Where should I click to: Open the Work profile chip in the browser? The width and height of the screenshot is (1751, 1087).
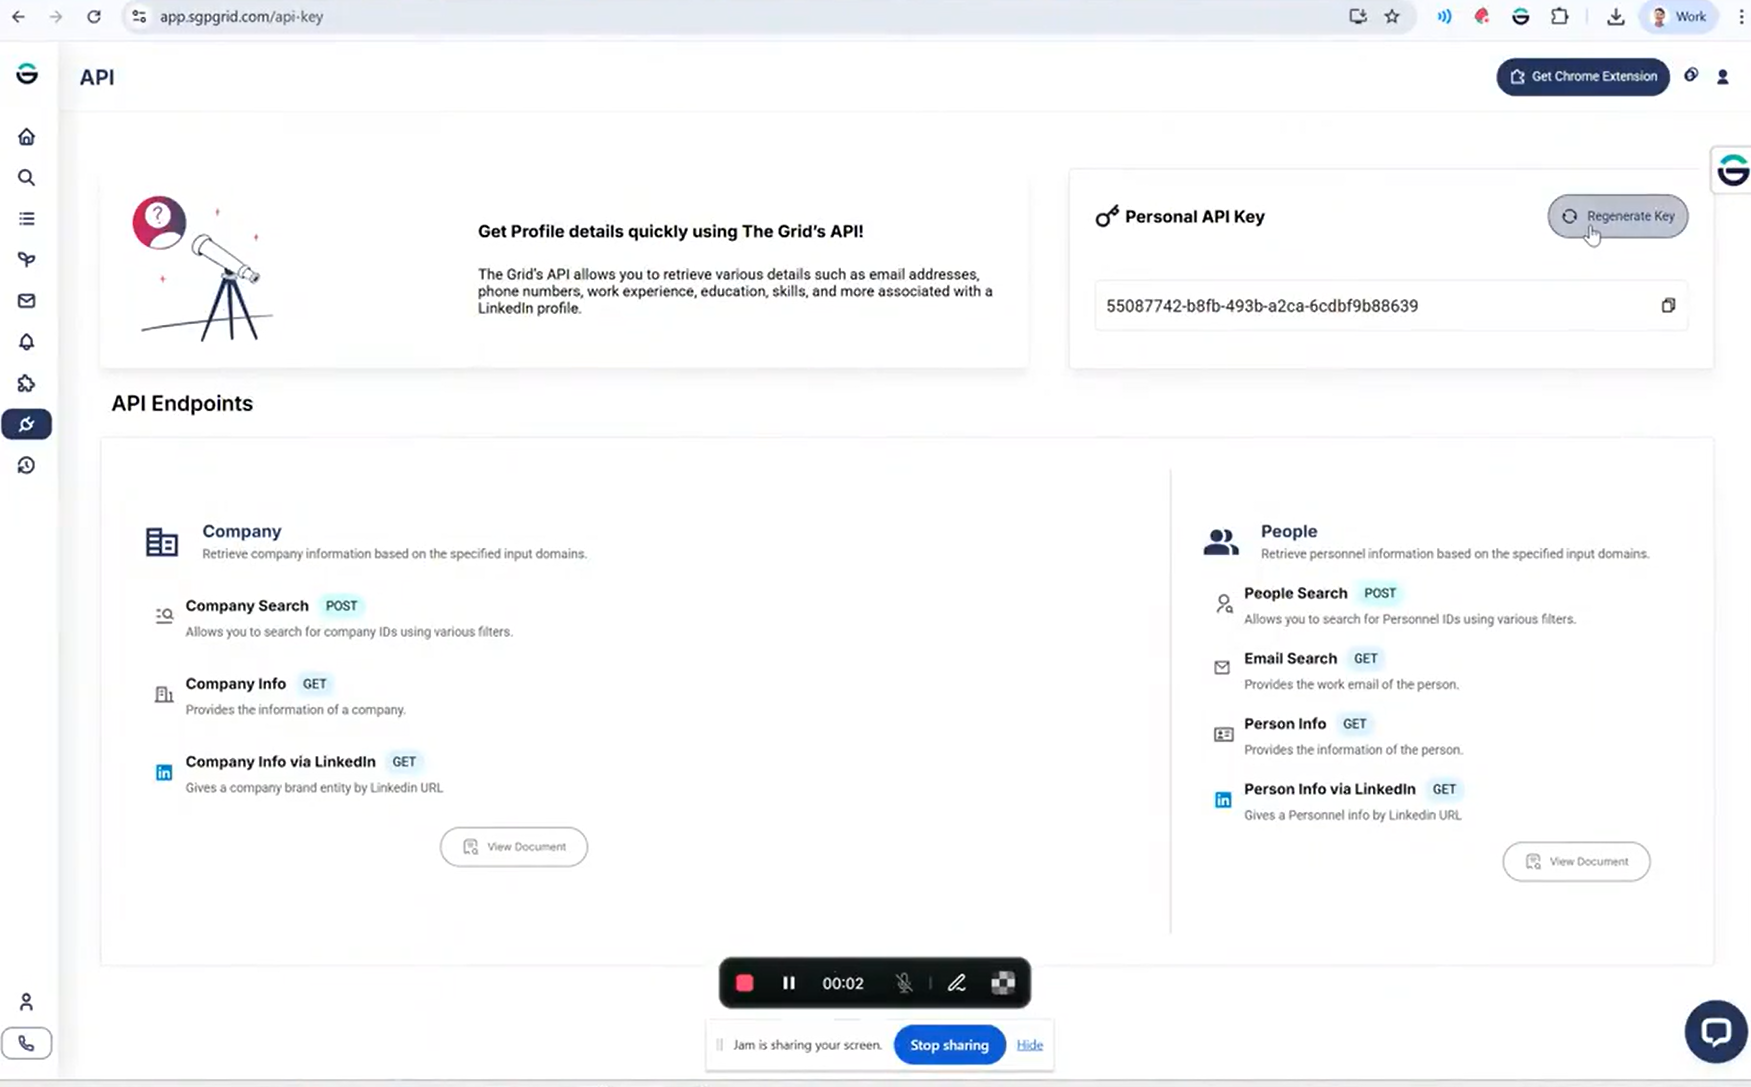point(1680,16)
